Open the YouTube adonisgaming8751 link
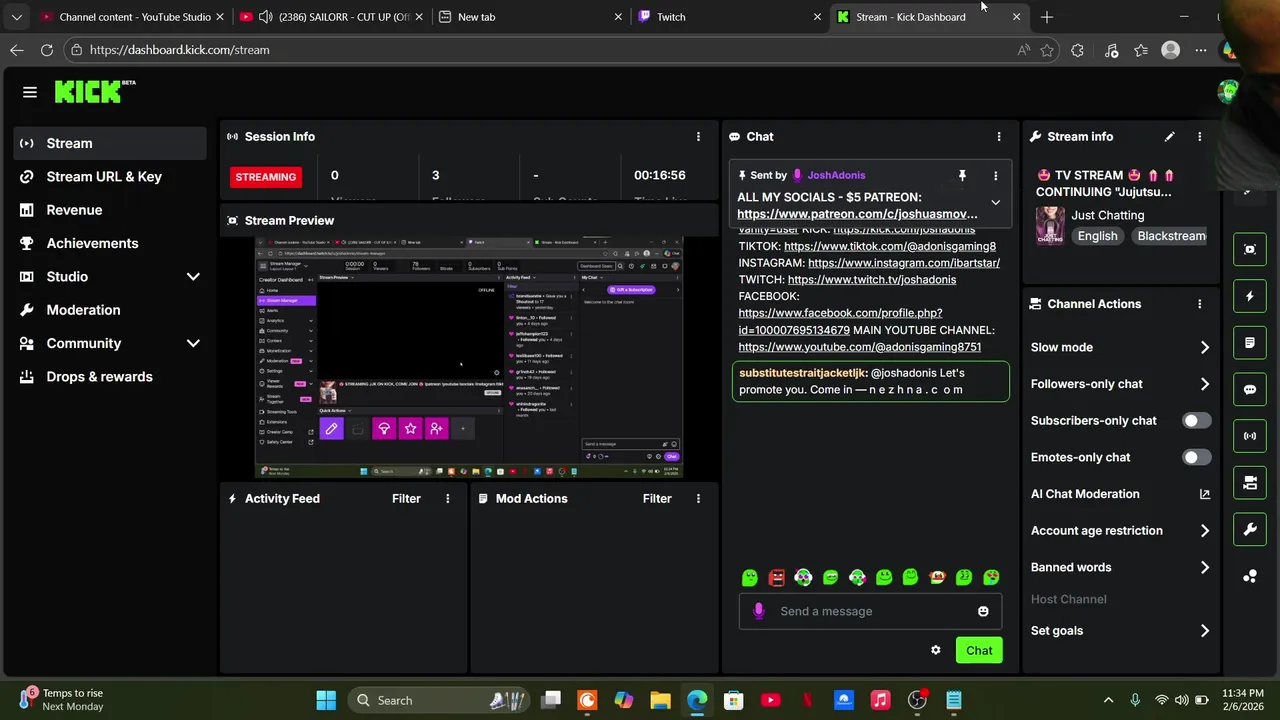This screenshot has height=720, width=1280. pos(859,347)
